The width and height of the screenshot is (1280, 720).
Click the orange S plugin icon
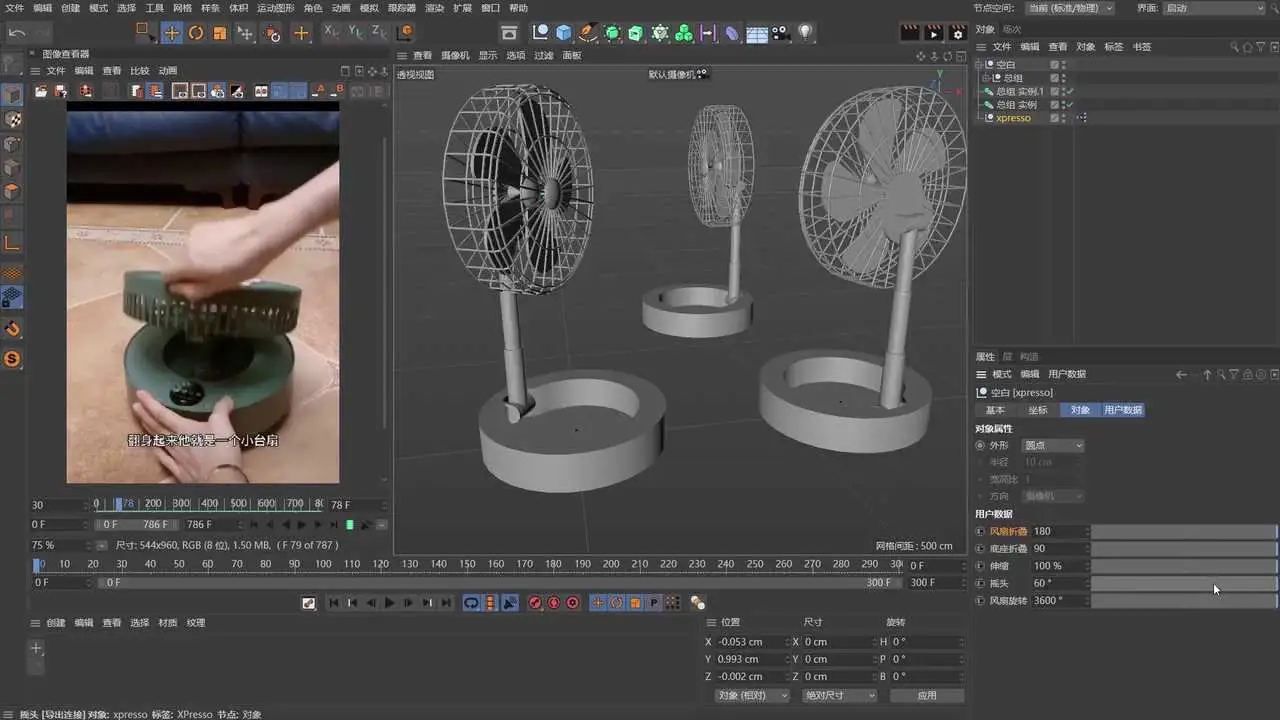pos(12,359)
